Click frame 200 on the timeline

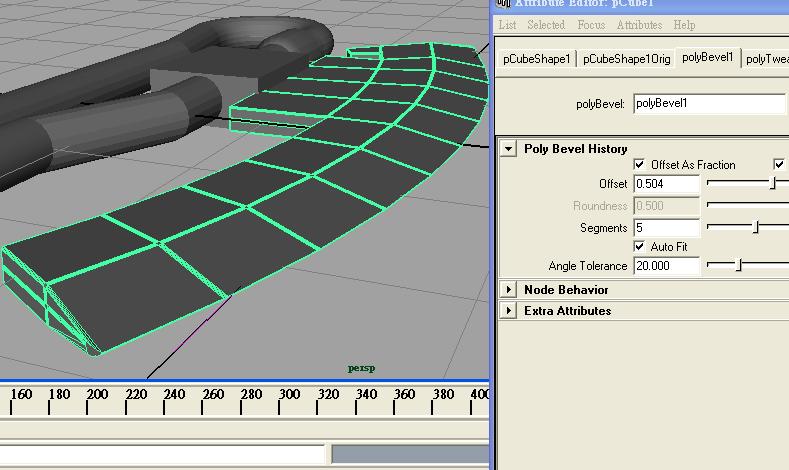[x=97, y=394]
